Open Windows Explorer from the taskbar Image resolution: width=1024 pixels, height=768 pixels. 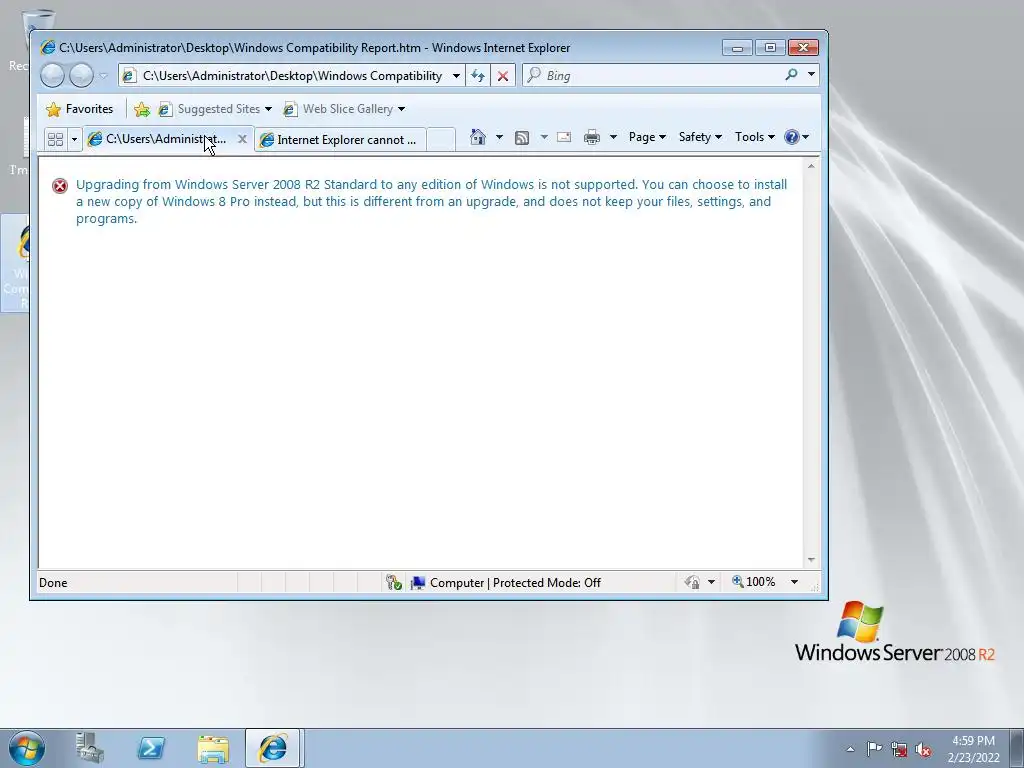tap(213, 748)
